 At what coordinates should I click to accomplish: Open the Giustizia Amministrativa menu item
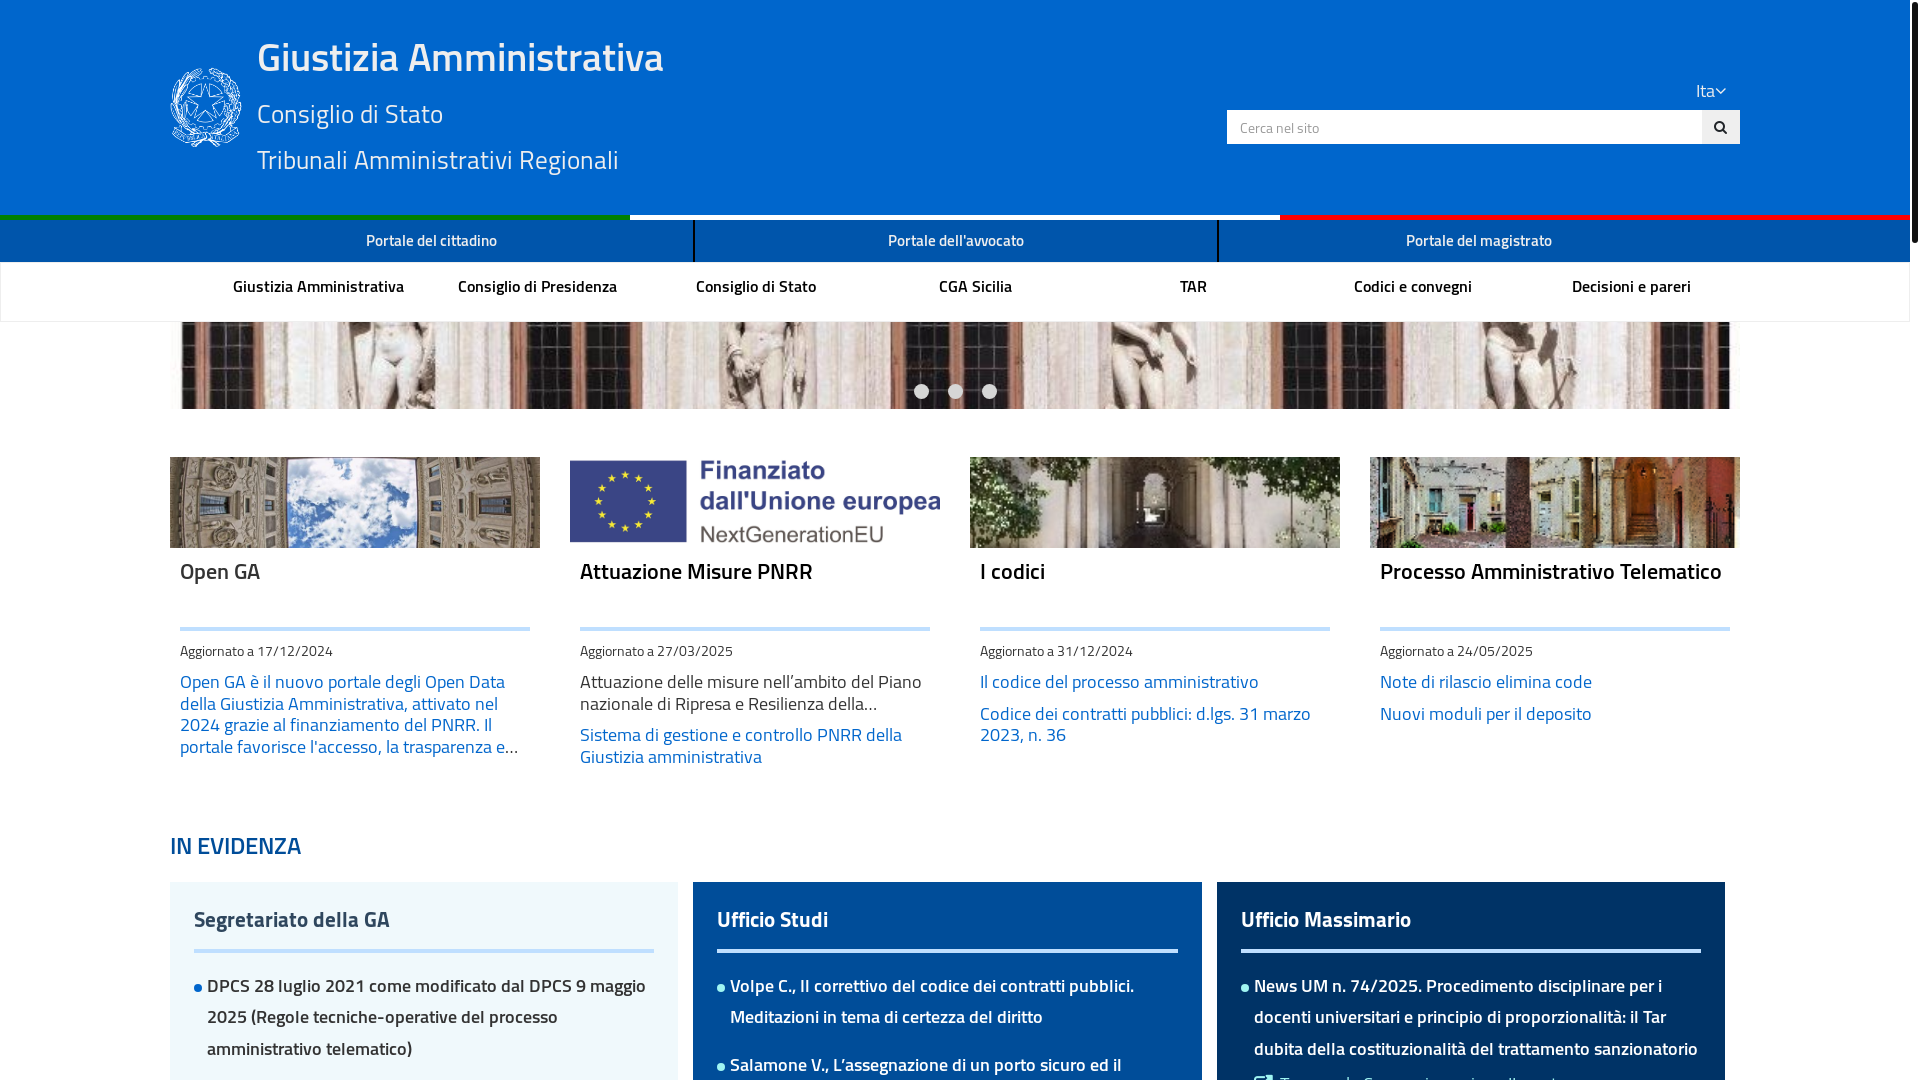[318, 286]
